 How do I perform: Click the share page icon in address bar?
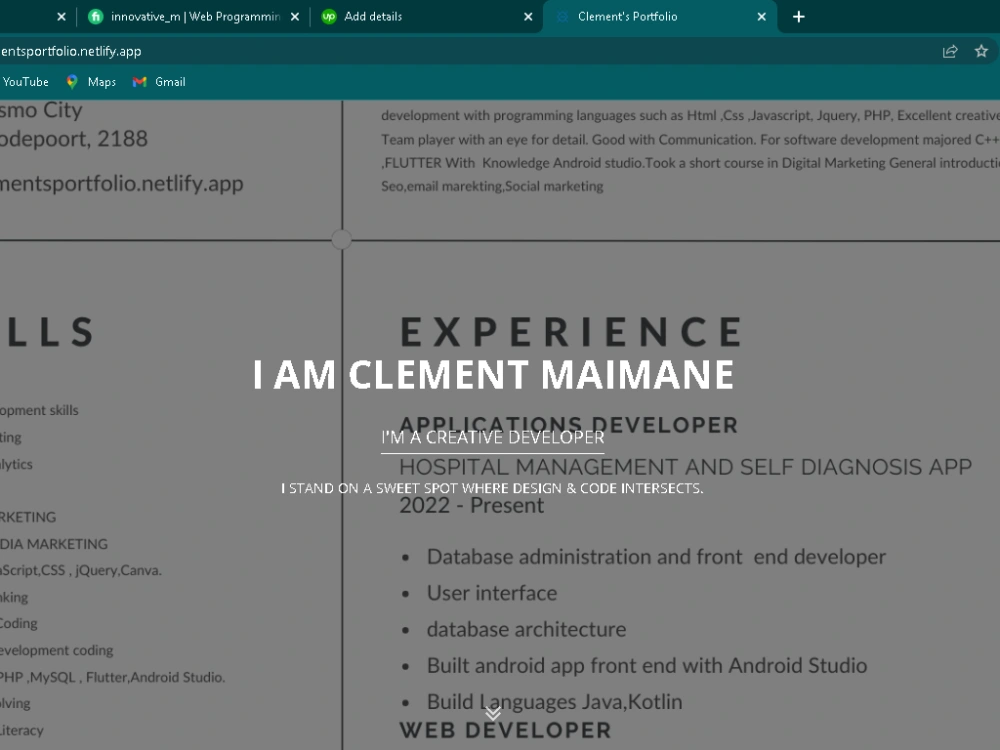point(950,51)
